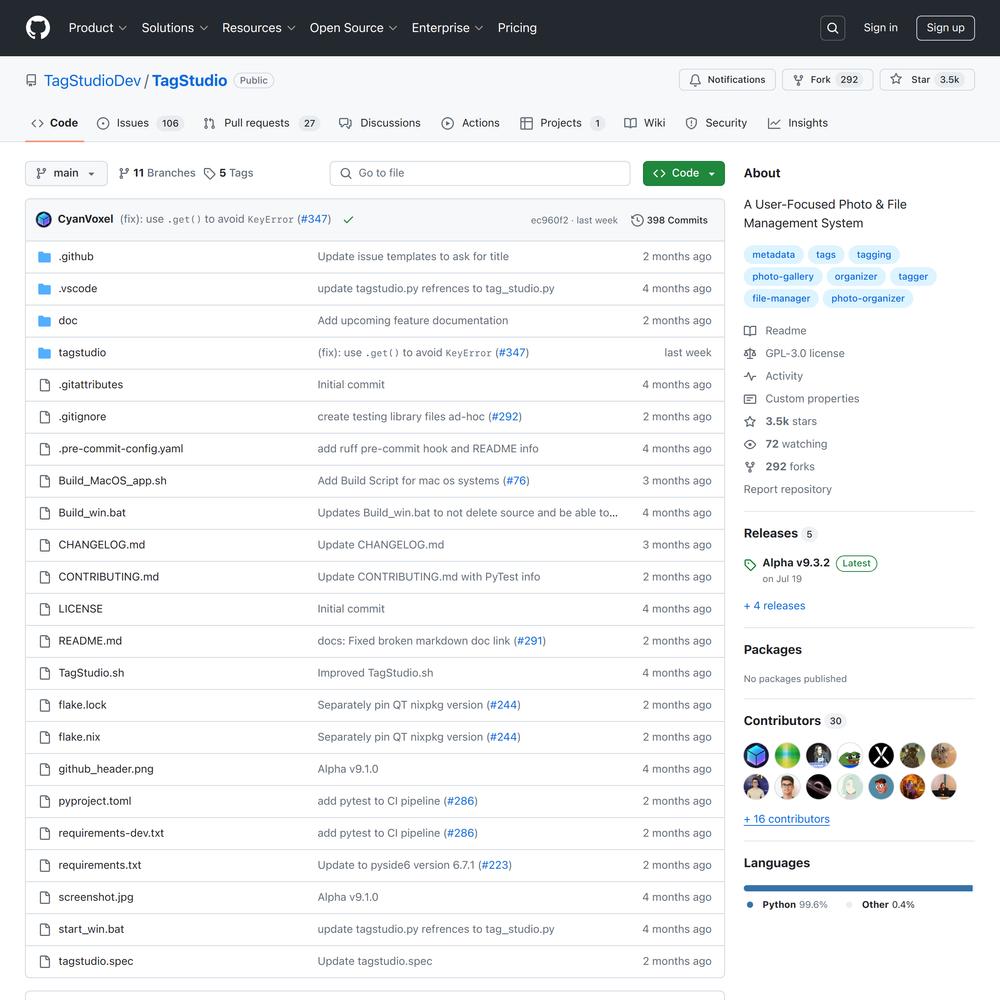This screenshot has height=1000, width=1000.
Task: Click the green commit status checkmark
Action: (348, 220)
